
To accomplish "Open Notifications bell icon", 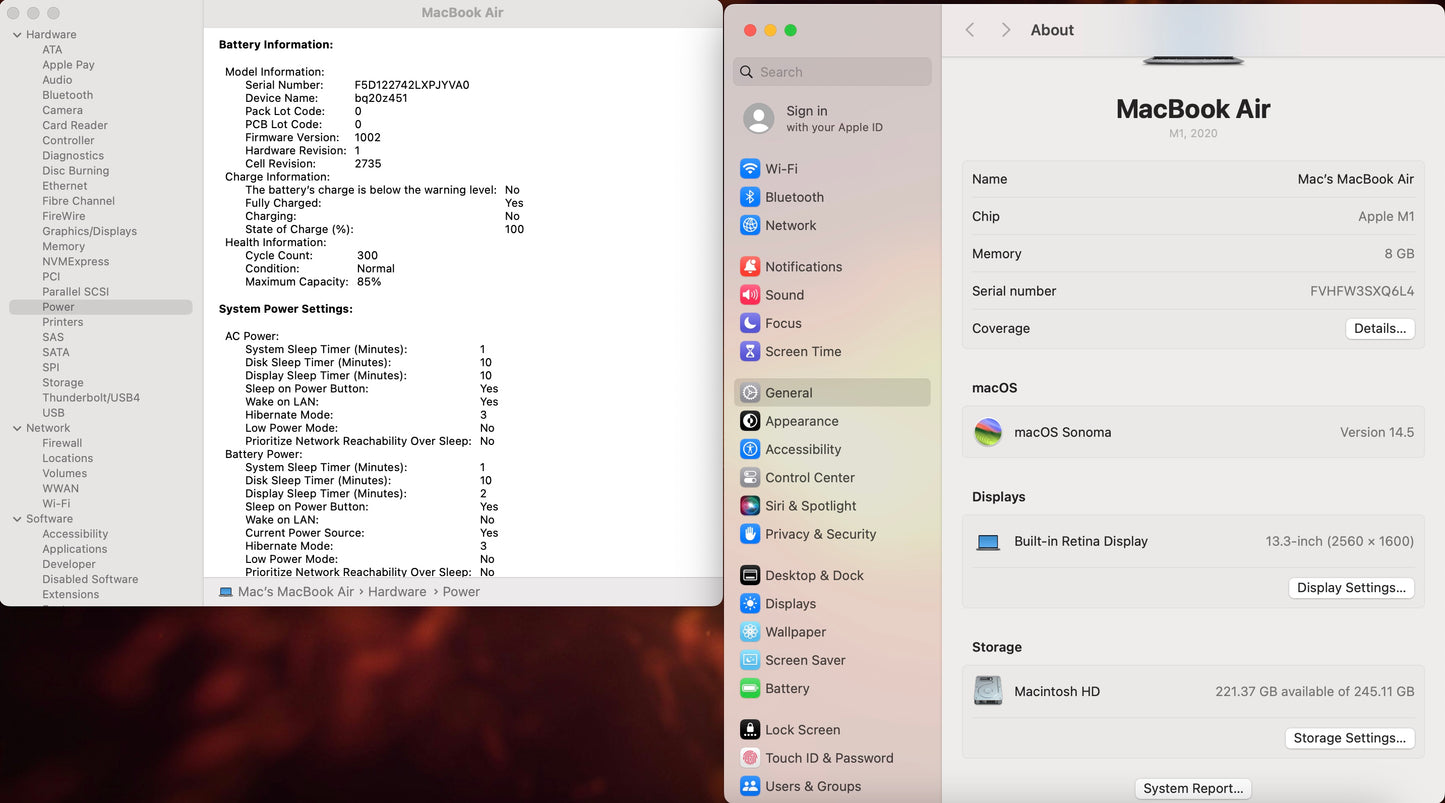I will click(x=750, y=267).
